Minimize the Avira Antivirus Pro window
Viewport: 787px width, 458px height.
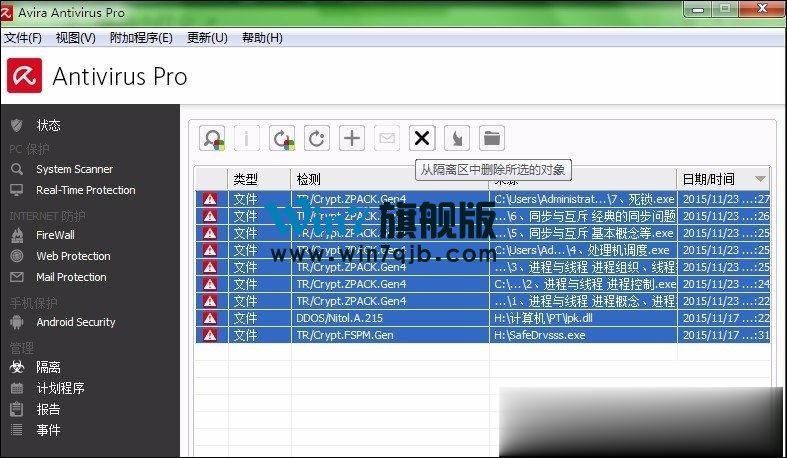[697, 9]
